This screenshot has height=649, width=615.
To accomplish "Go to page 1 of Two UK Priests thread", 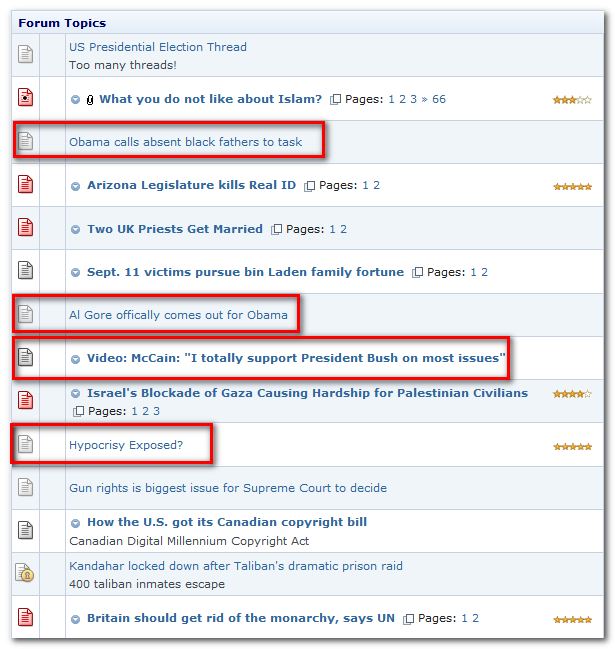I will (x=332, y=229).
